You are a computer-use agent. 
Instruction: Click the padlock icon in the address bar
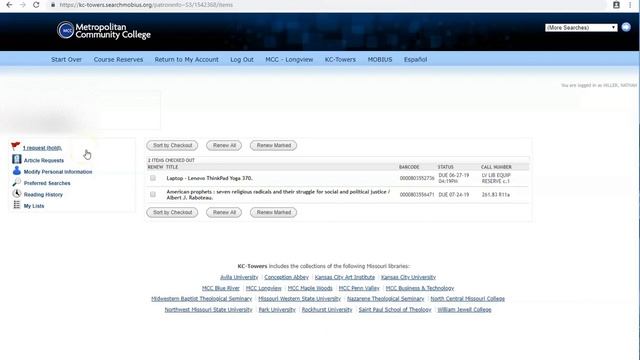pos(53,5)
